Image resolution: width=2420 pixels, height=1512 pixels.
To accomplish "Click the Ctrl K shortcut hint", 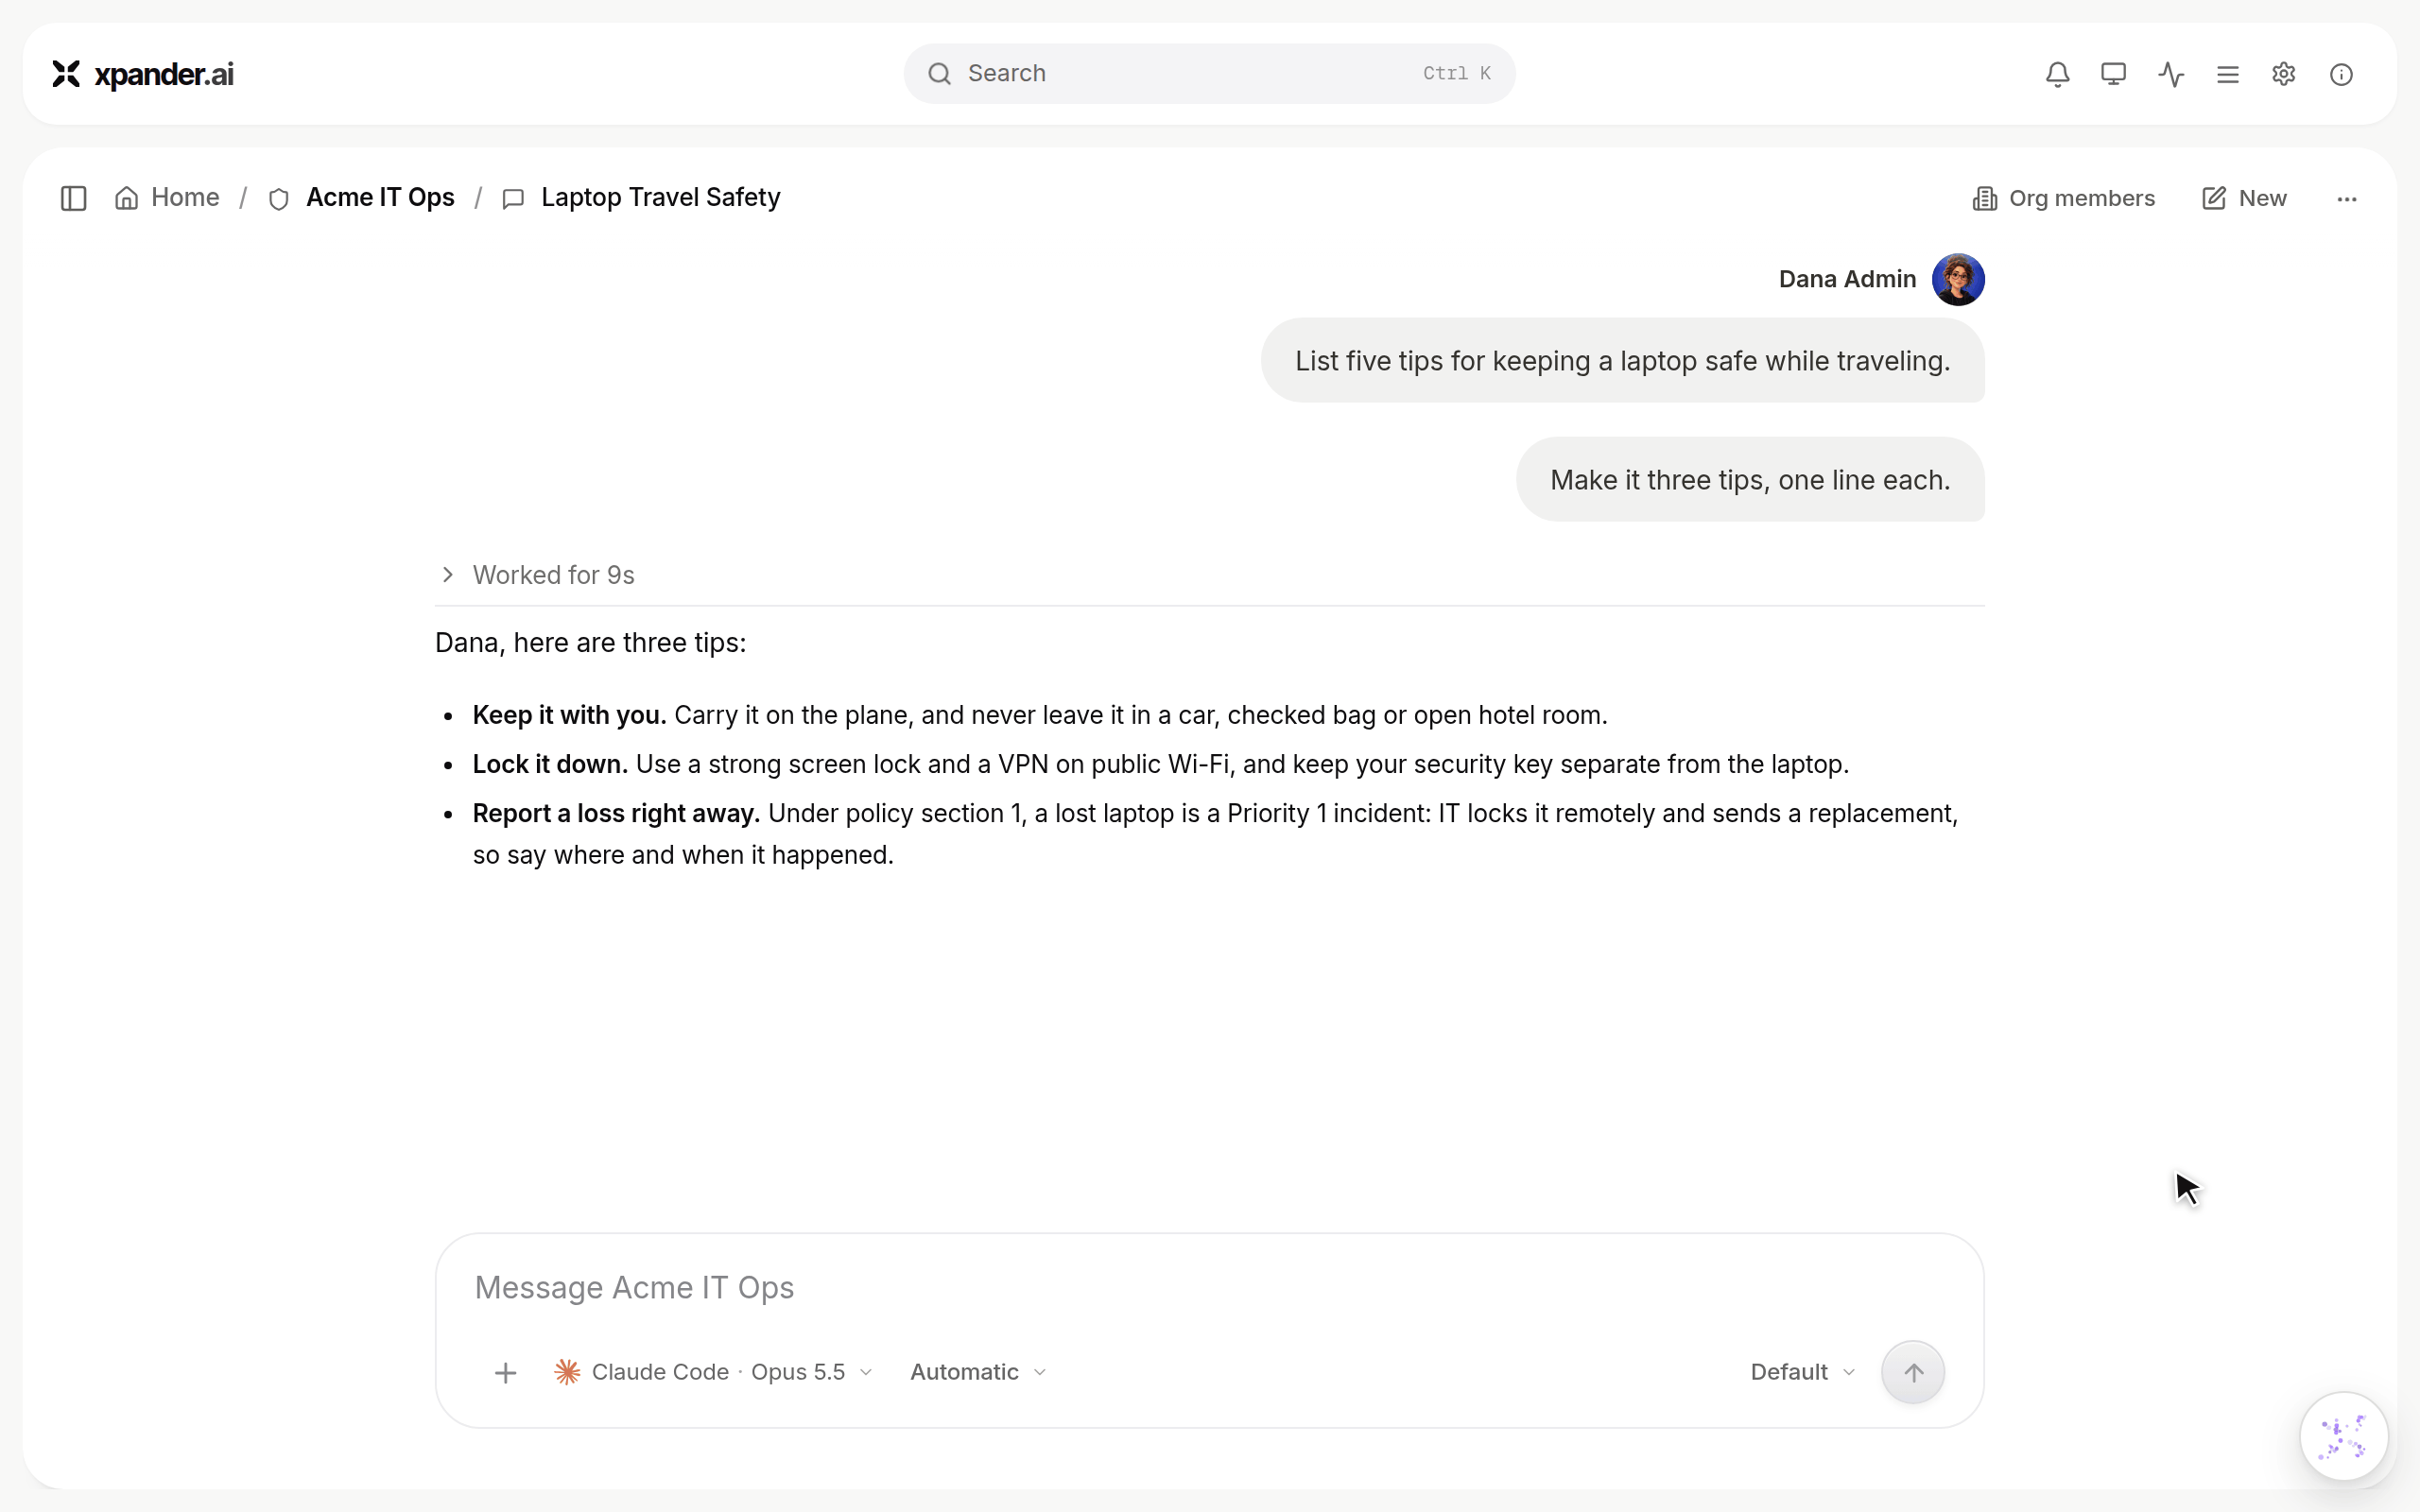I will point(1457,73).
